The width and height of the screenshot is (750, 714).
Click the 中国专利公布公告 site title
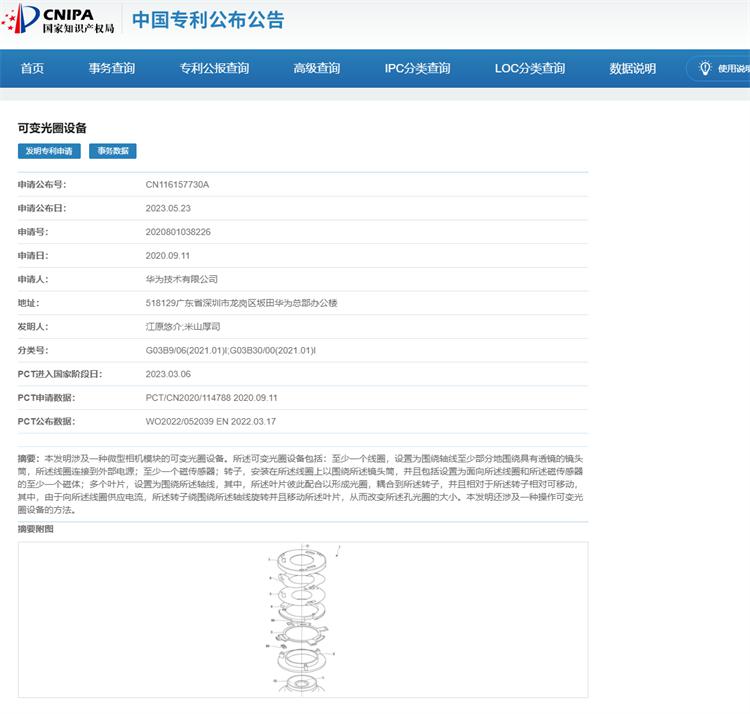(209, 20)
